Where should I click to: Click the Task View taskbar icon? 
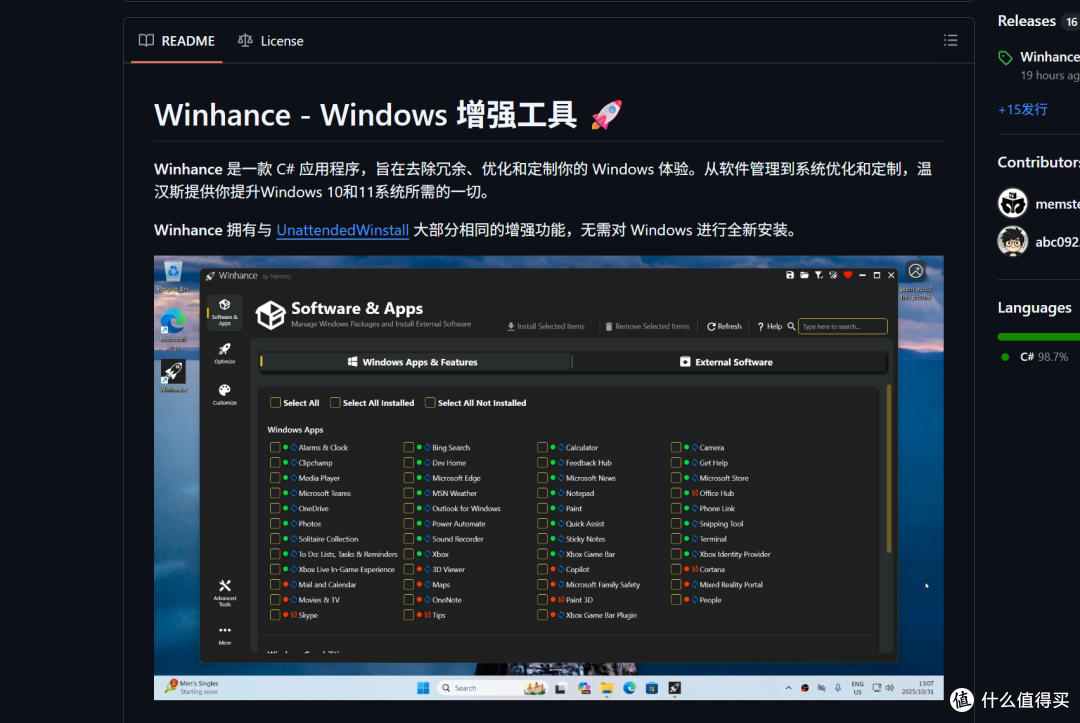pyautogui.click(x=561, y=688)
